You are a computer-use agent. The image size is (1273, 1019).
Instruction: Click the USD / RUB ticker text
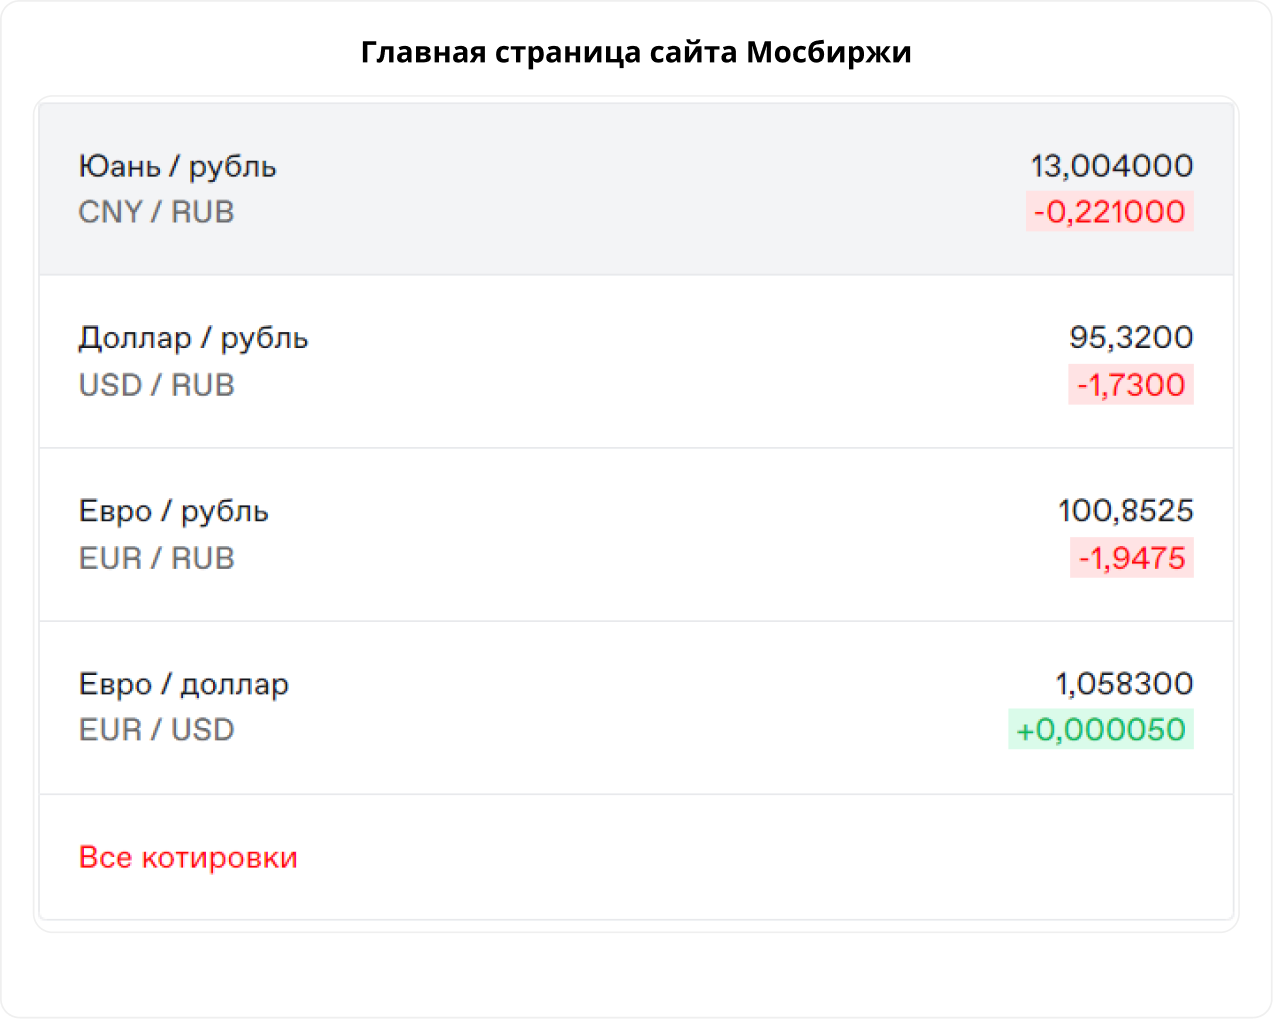156,385
